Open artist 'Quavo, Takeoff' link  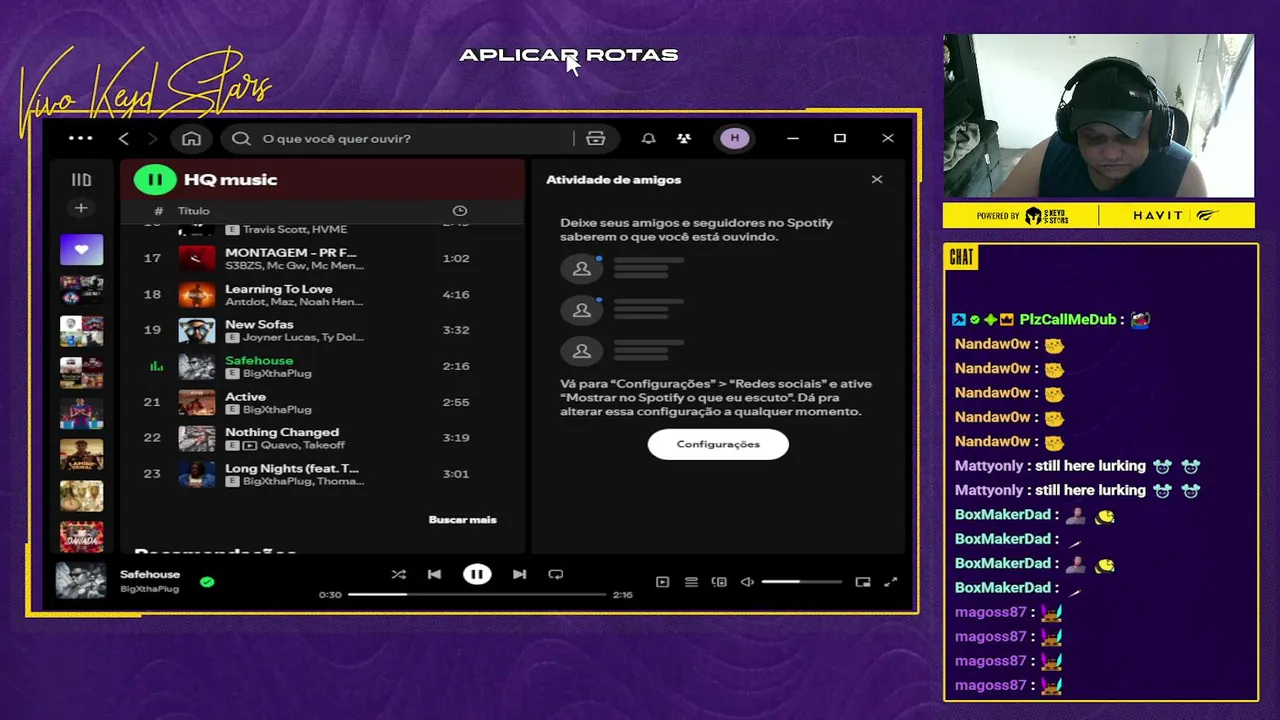click(x=303, y=446)
